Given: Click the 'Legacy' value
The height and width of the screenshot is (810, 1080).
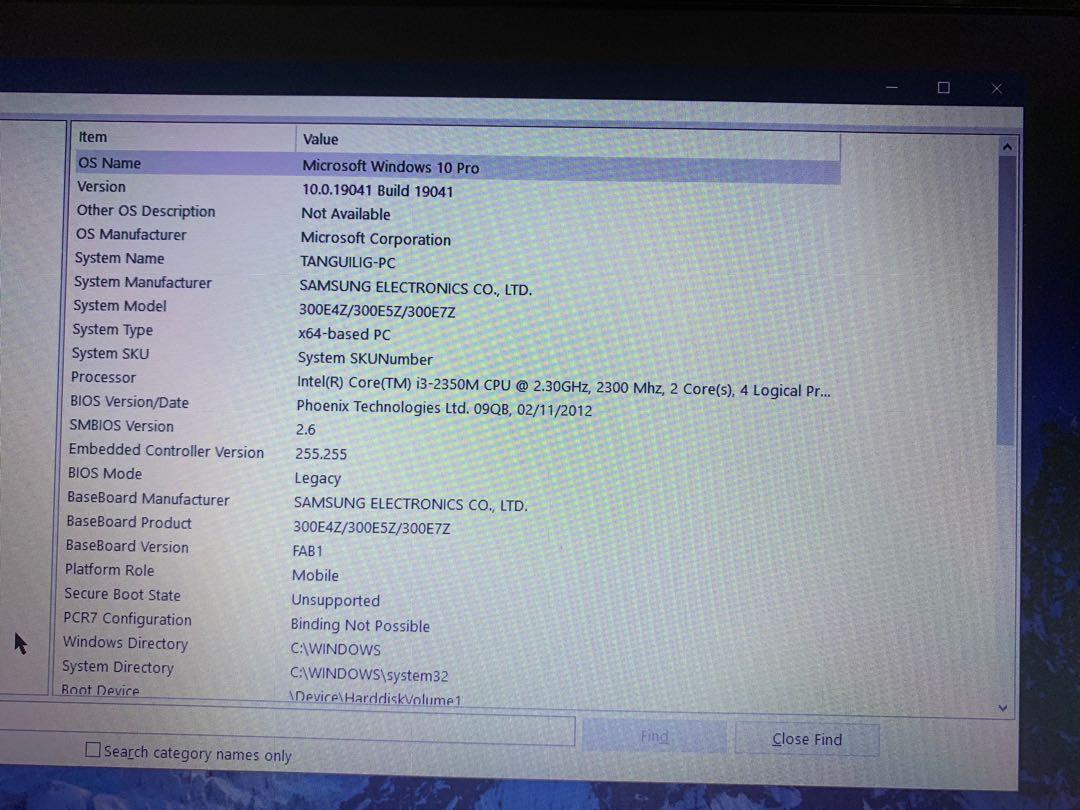Looking at the screenshot, I should click(x=318, y=479).
